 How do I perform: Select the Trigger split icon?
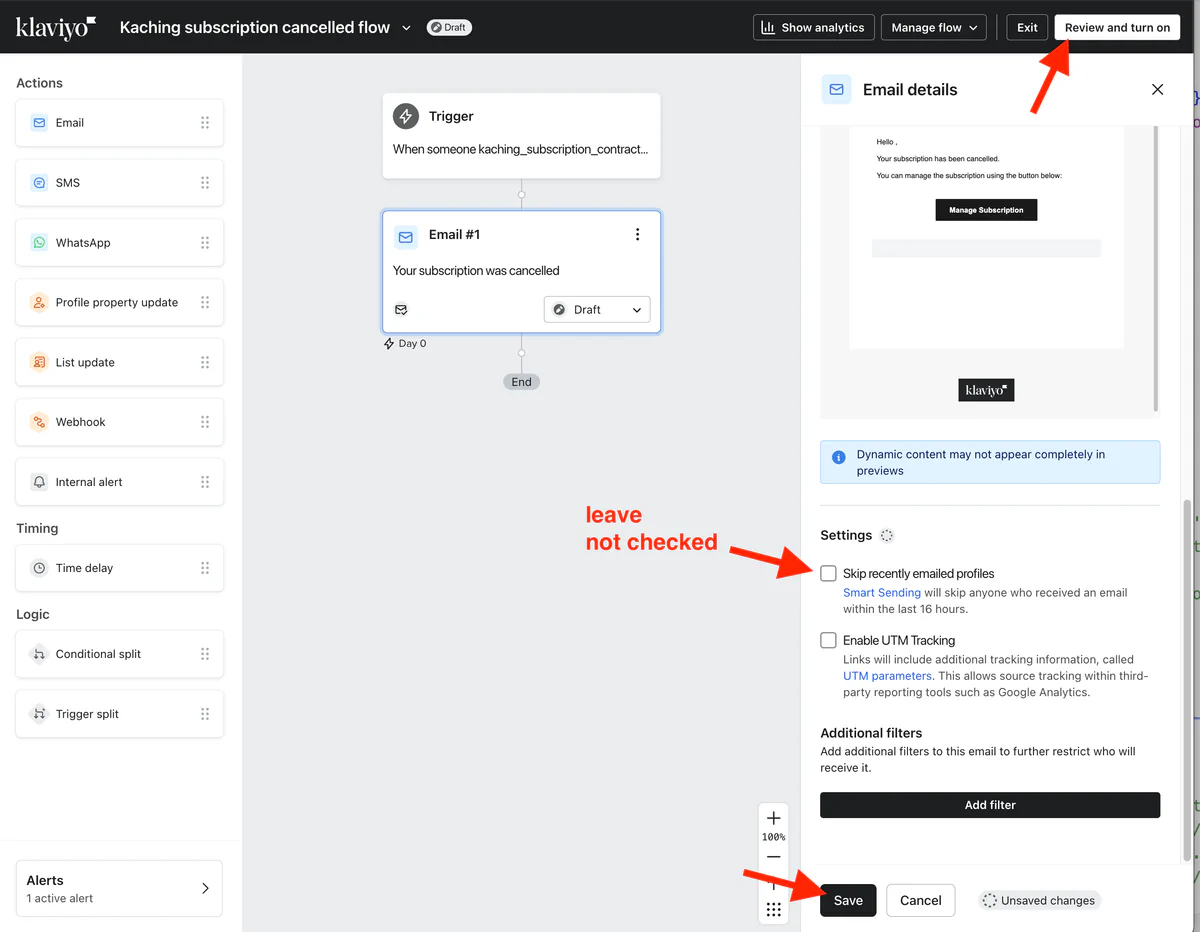click(x=39, y=714)
